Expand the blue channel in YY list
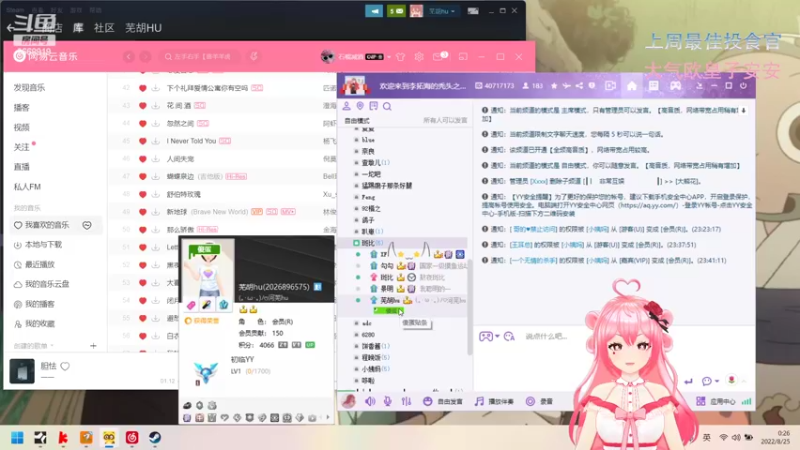This screenshot has height=450, width=800. tap(356, 140)
